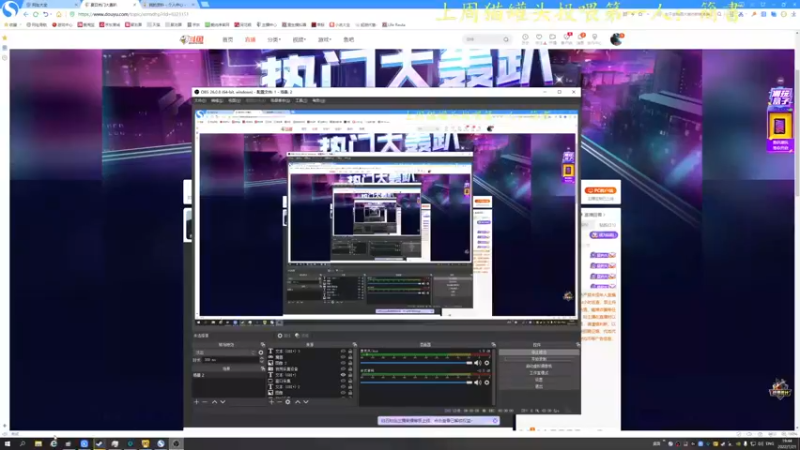Enable 工作室模式 in OBS controls

[539, 373]
